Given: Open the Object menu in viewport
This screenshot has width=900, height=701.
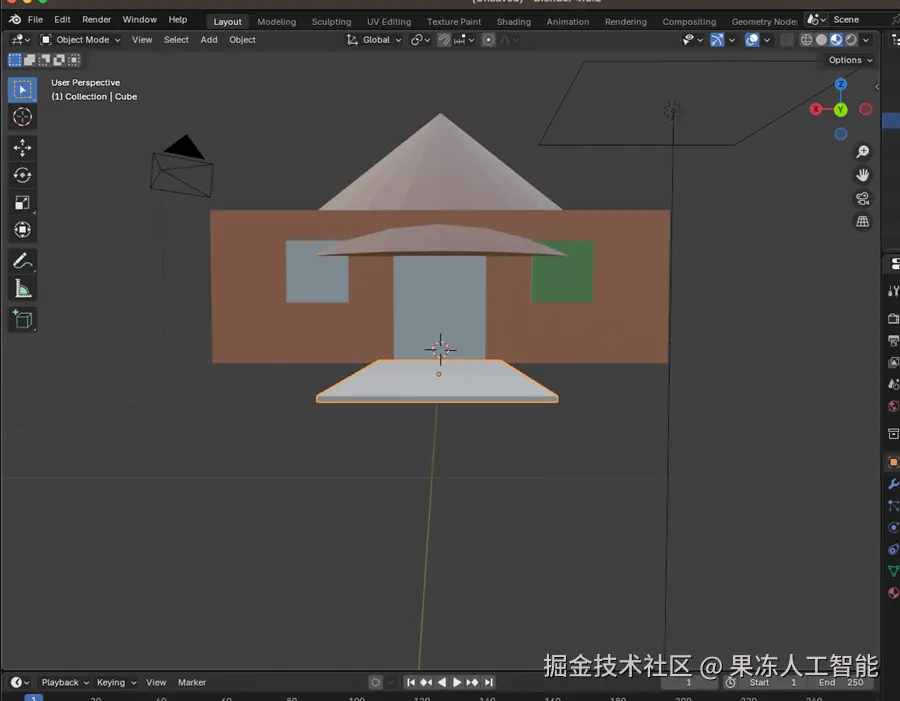Looking at the screenshot, I should (x=242, y=40).
